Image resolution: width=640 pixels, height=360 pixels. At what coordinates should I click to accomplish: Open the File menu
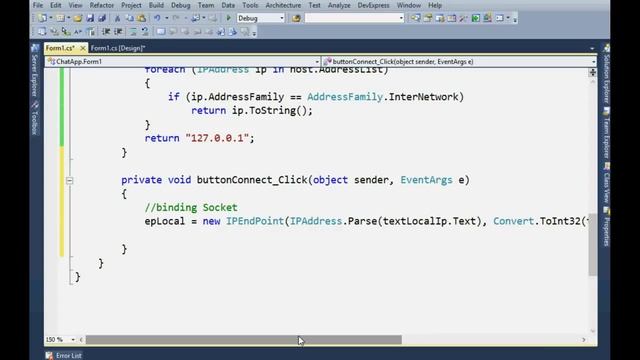pos(38,5)
